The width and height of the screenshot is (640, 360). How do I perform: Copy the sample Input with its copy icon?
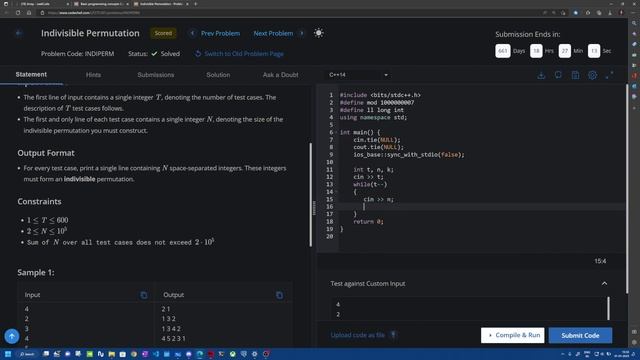pyautogui.click(x=144, y=295)
